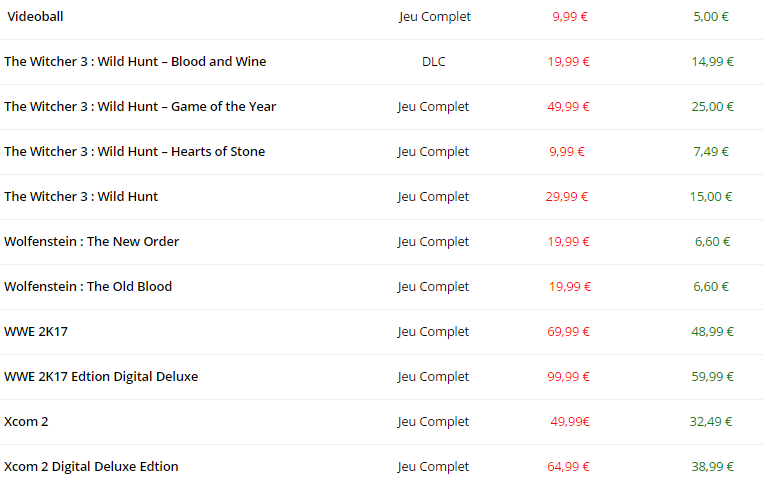Click Videoball's 5,00 € discounted price
Image resolution: width=763 pixels, height=483 pixels.
coord(710,16)
